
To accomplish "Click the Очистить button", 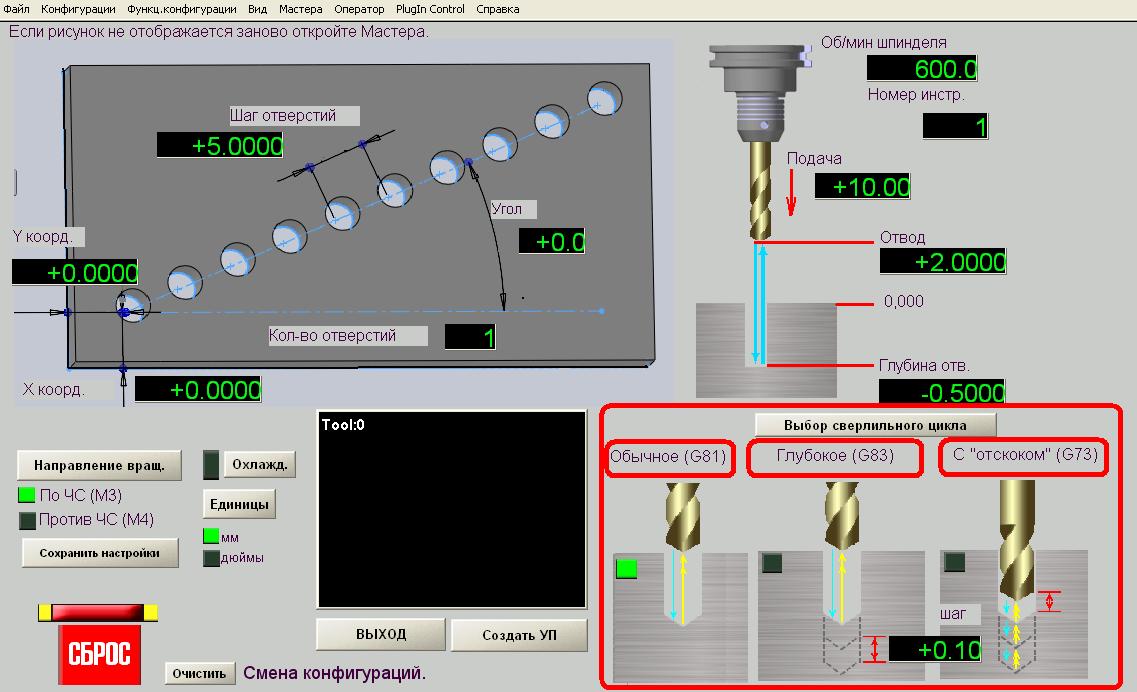I will point(199,674).
